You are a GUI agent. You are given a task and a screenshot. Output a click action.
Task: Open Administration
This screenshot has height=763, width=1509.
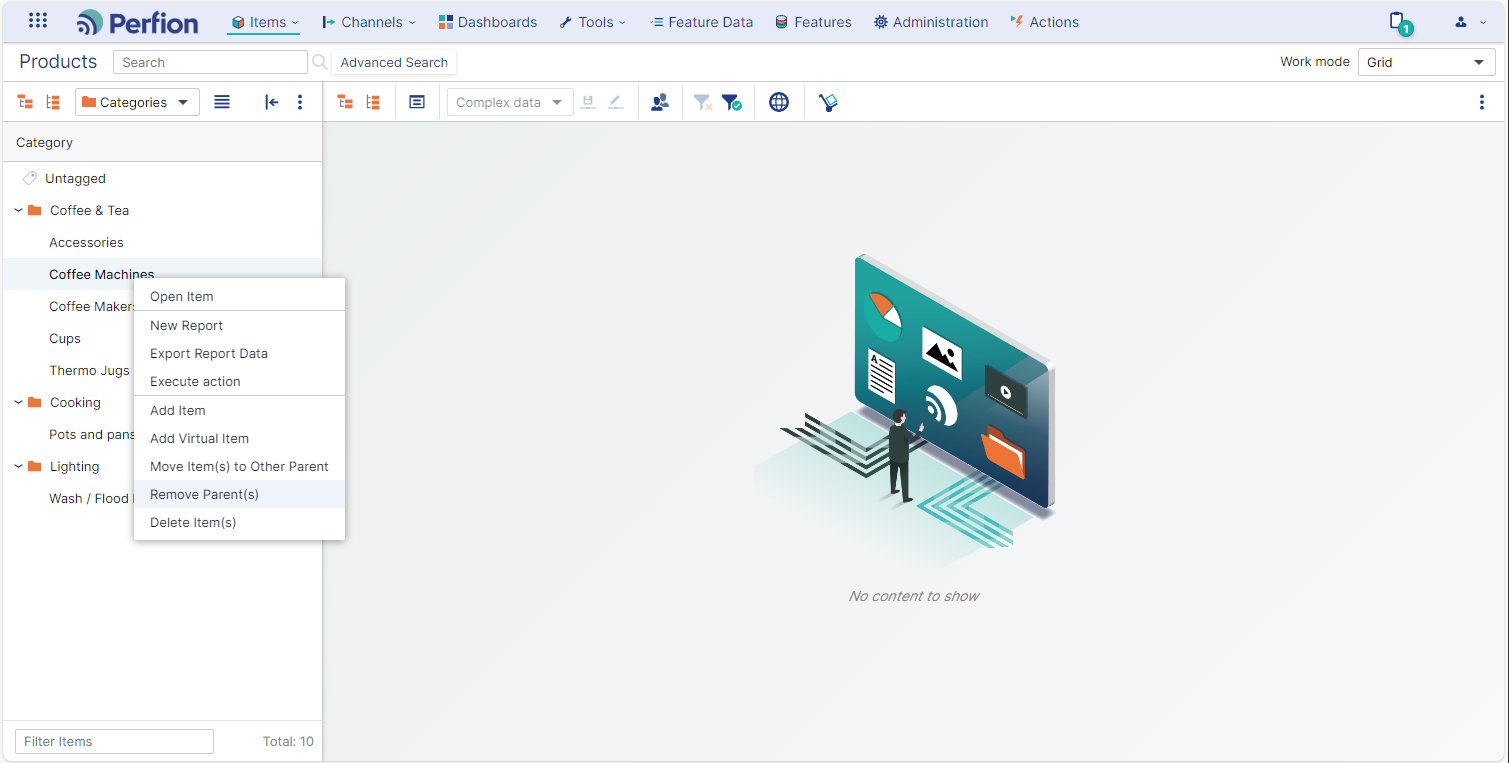pos(931,22)
